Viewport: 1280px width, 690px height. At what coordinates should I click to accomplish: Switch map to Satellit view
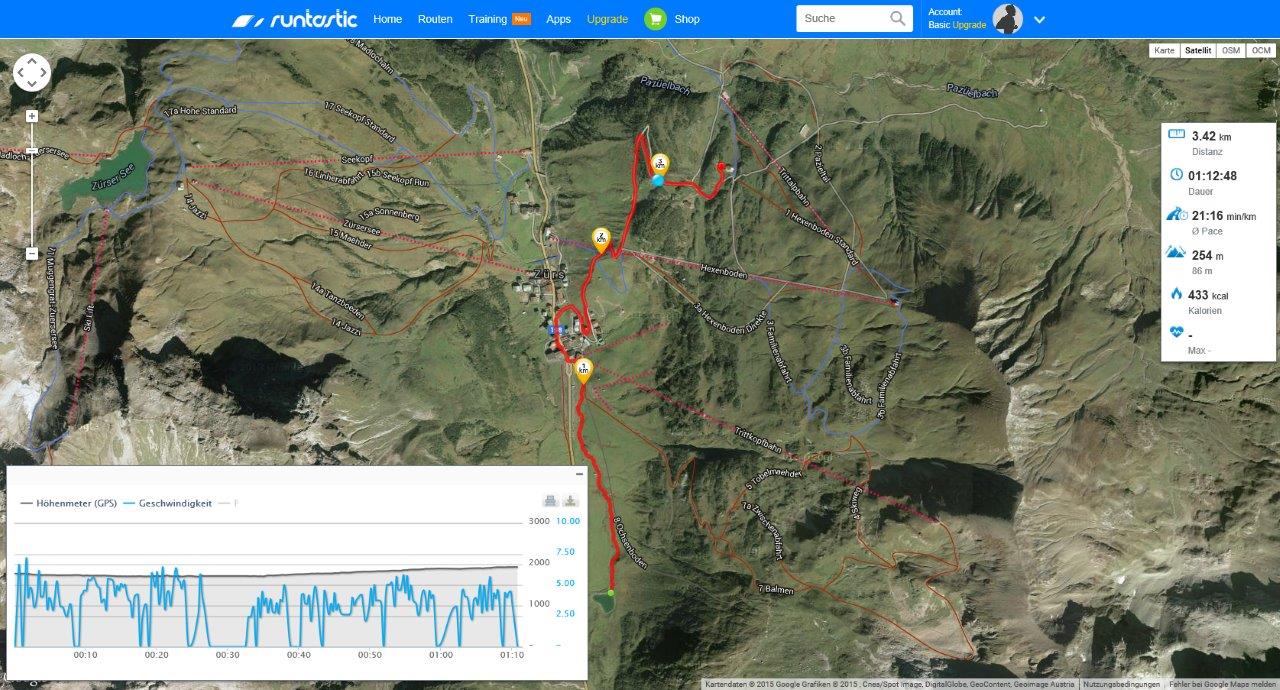coord(1197,50)
